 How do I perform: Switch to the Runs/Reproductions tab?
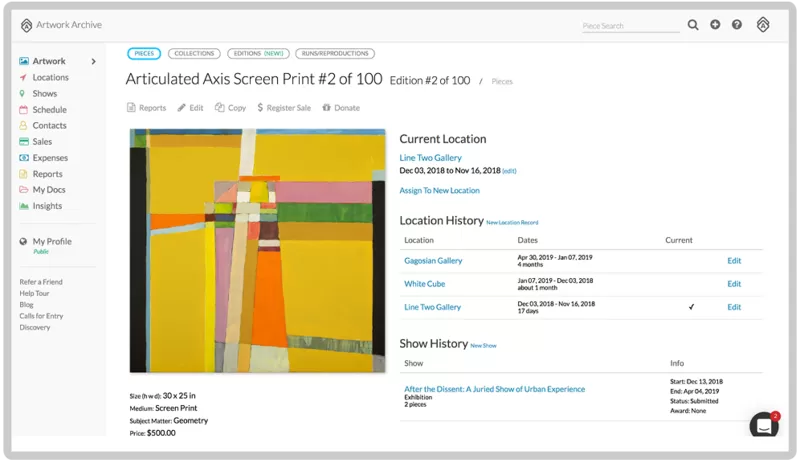[335, 54]
